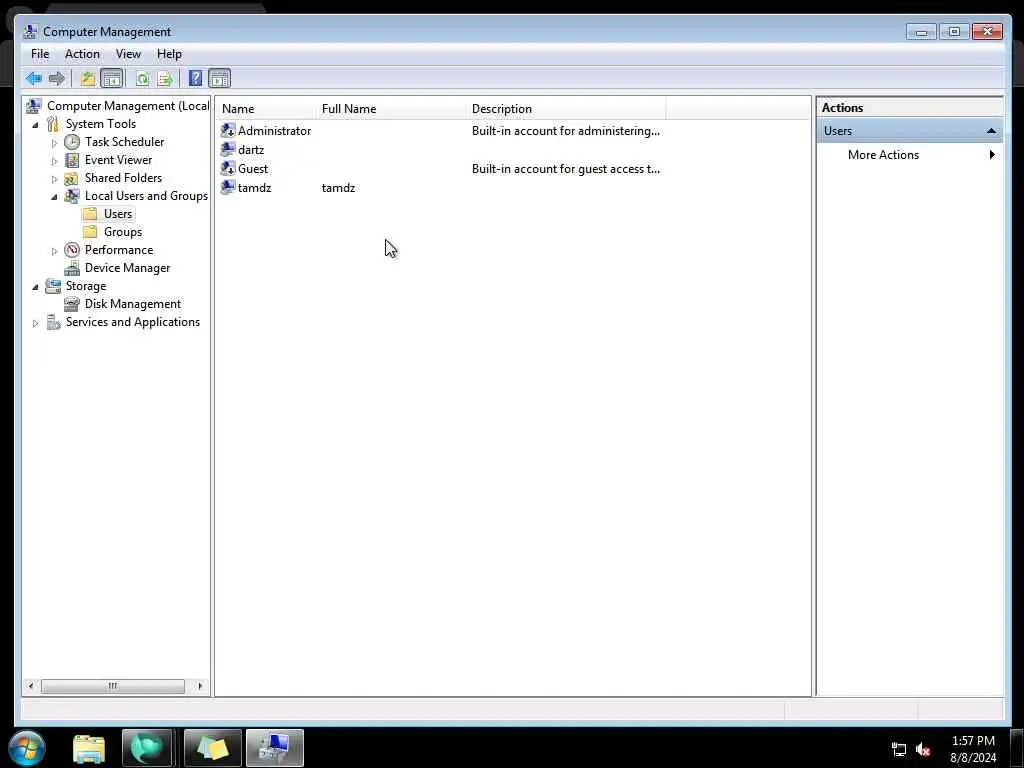Click the dartz user icon
The image size is (1024, 768).
pos(228,150)
